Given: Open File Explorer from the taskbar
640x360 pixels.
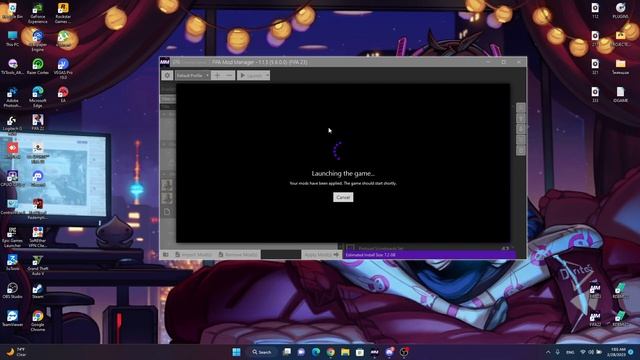Looking at the screenshot, I should [345, 352].
